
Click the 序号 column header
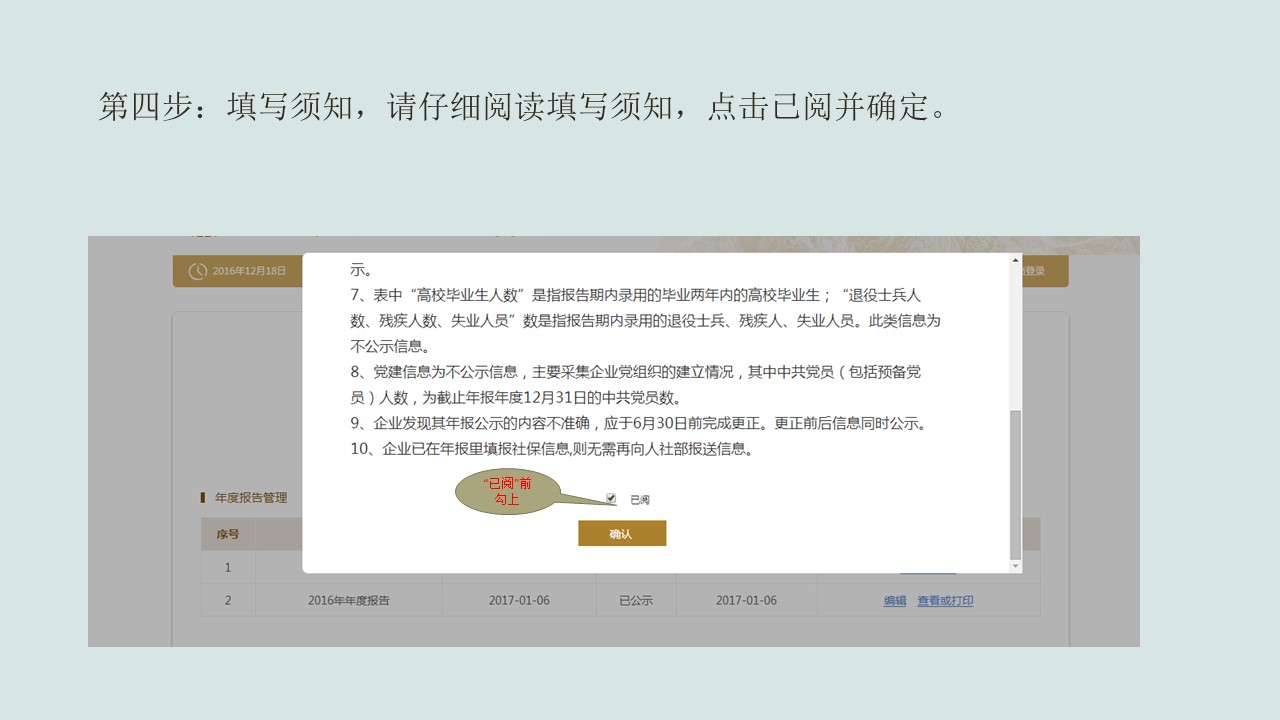pyautogui.click(x=228, y=533)
